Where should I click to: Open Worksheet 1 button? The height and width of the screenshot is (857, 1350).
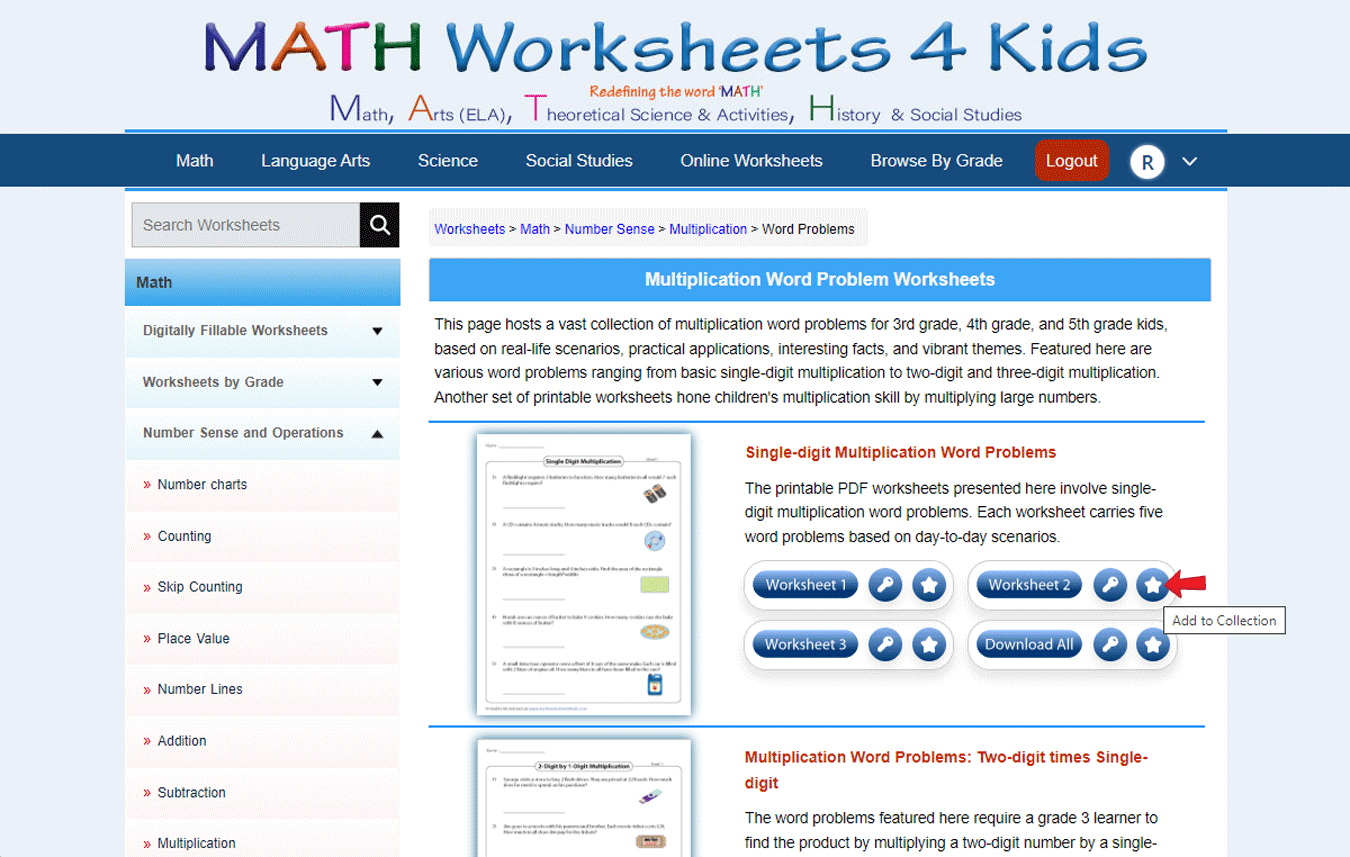(x=805, y=585)
